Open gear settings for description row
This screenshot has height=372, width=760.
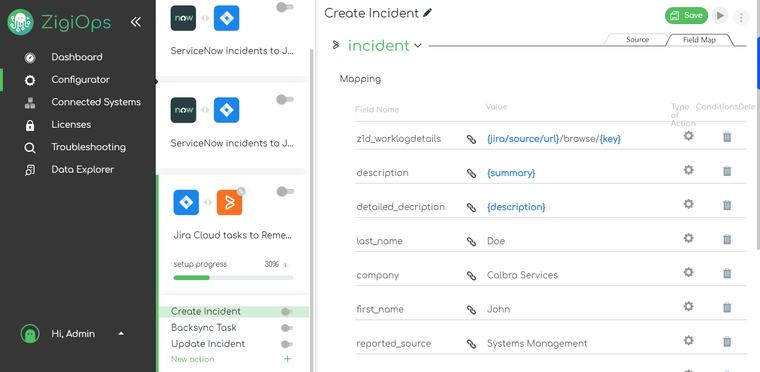coord(688,170)
